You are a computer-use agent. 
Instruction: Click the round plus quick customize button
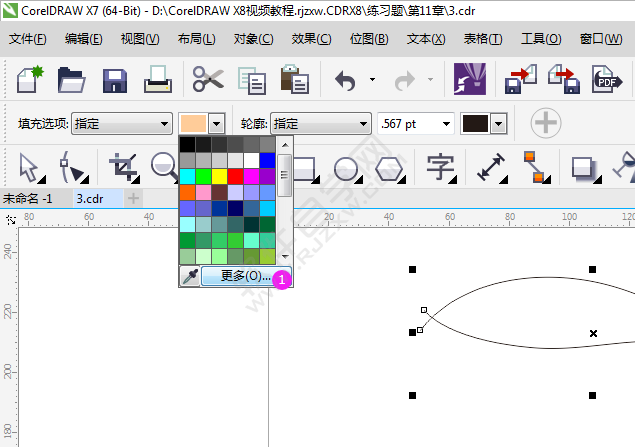546,123
